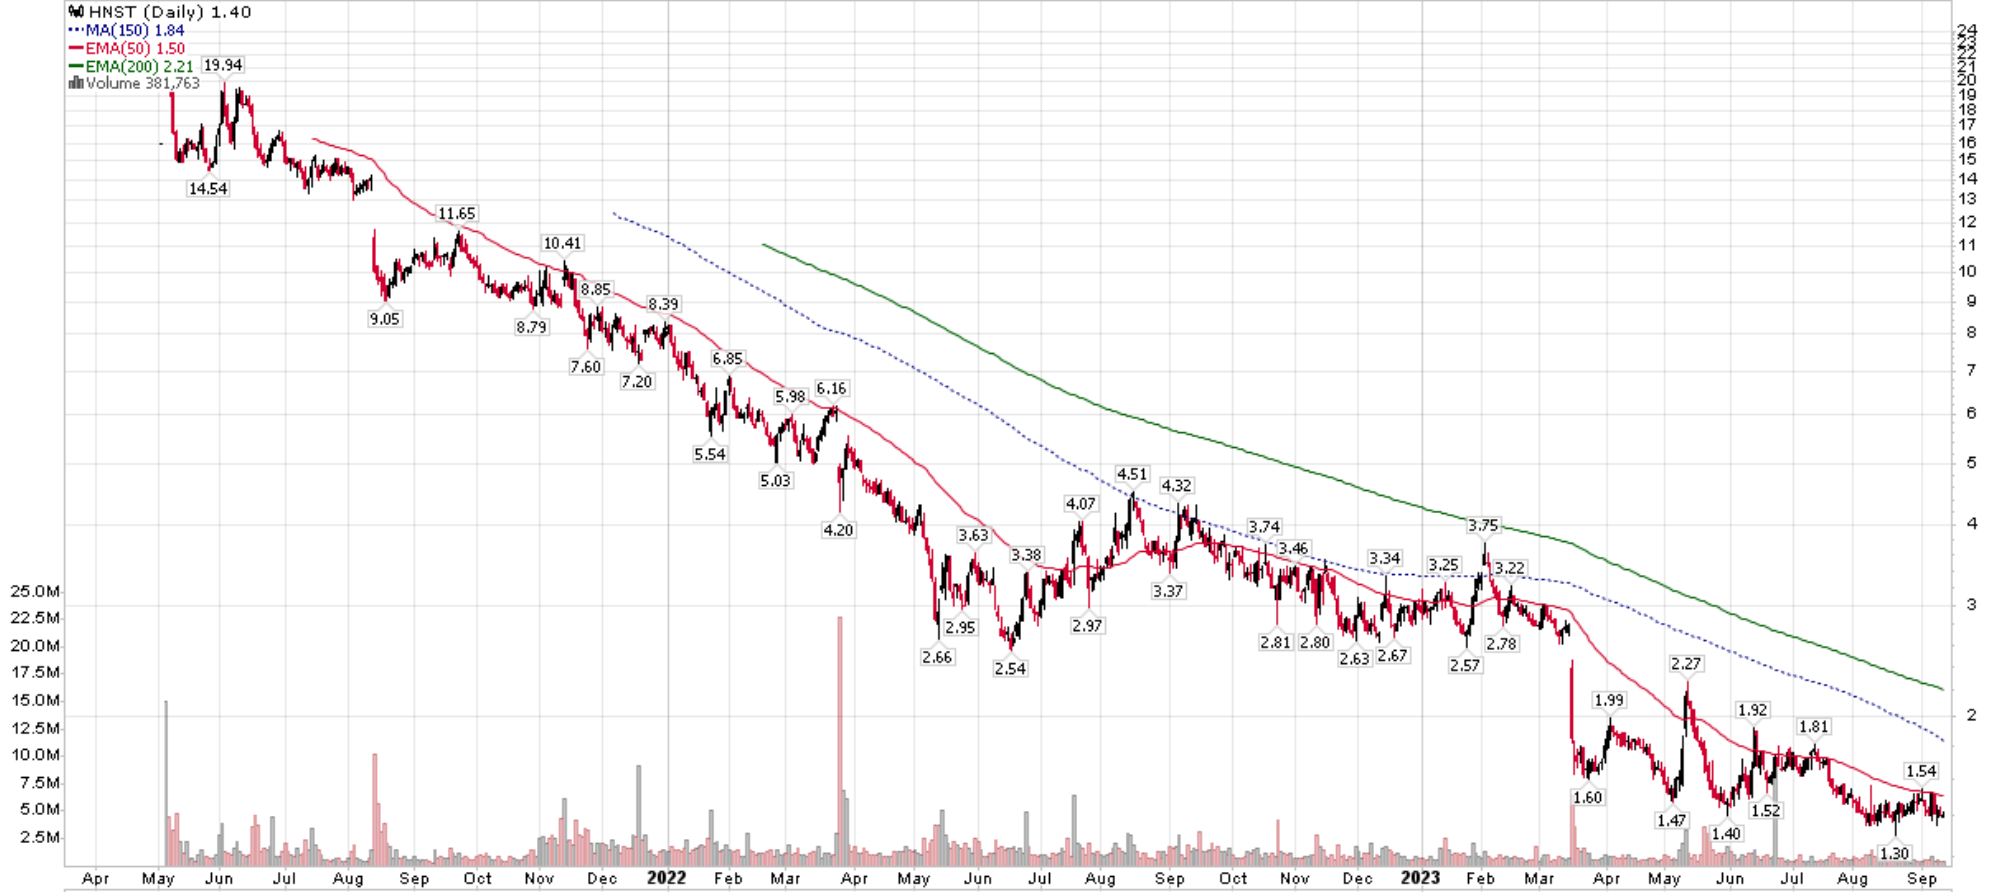
Task: Select the 3.22 price label
Action: (x=1509, y=568)
